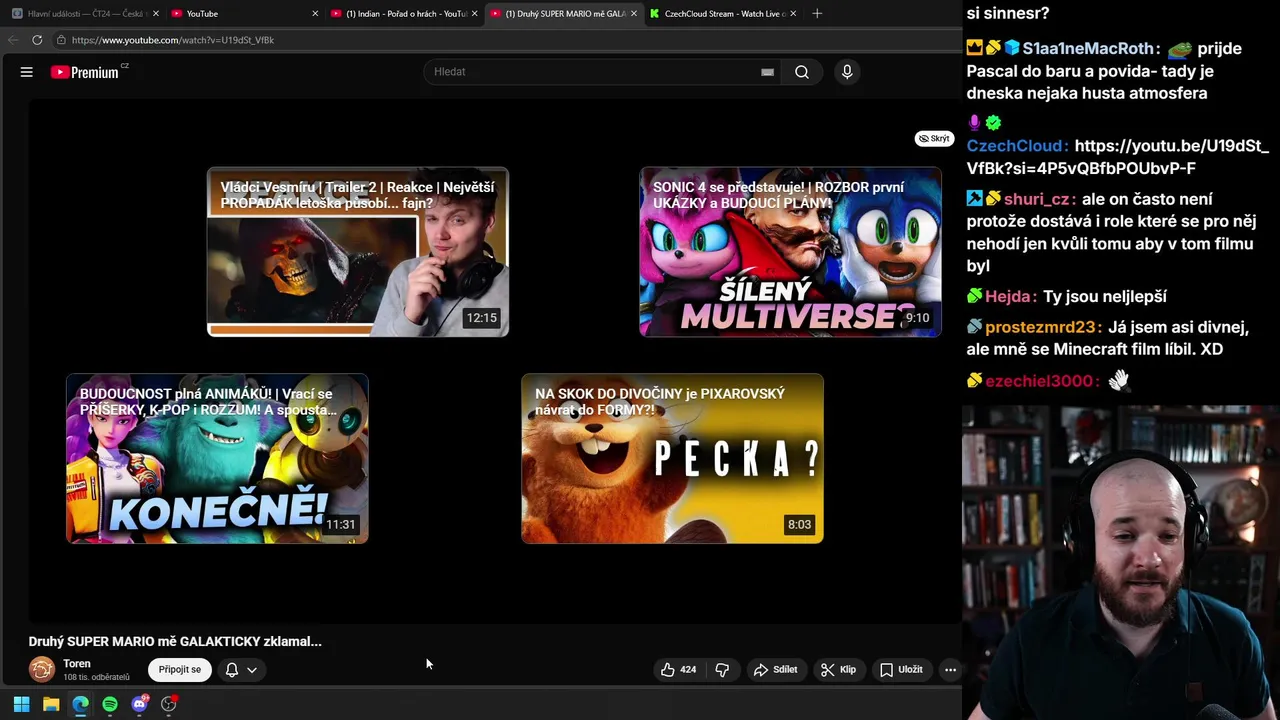
Task: Open File Explorer from taskbar
Action: click(51, 704)
